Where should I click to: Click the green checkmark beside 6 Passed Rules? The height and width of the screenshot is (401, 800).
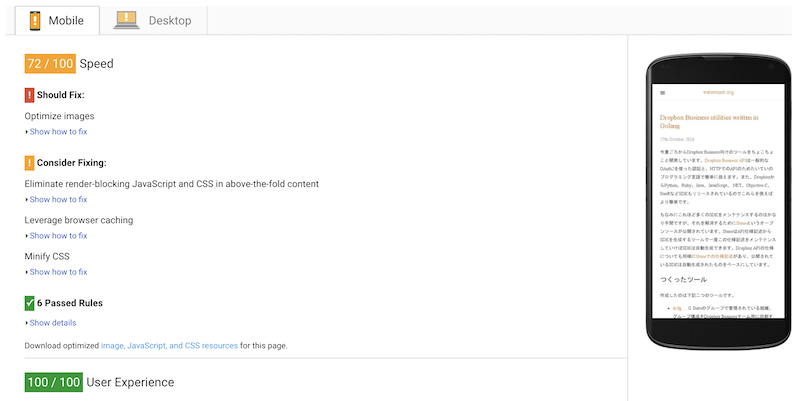(x=29, y=302)
